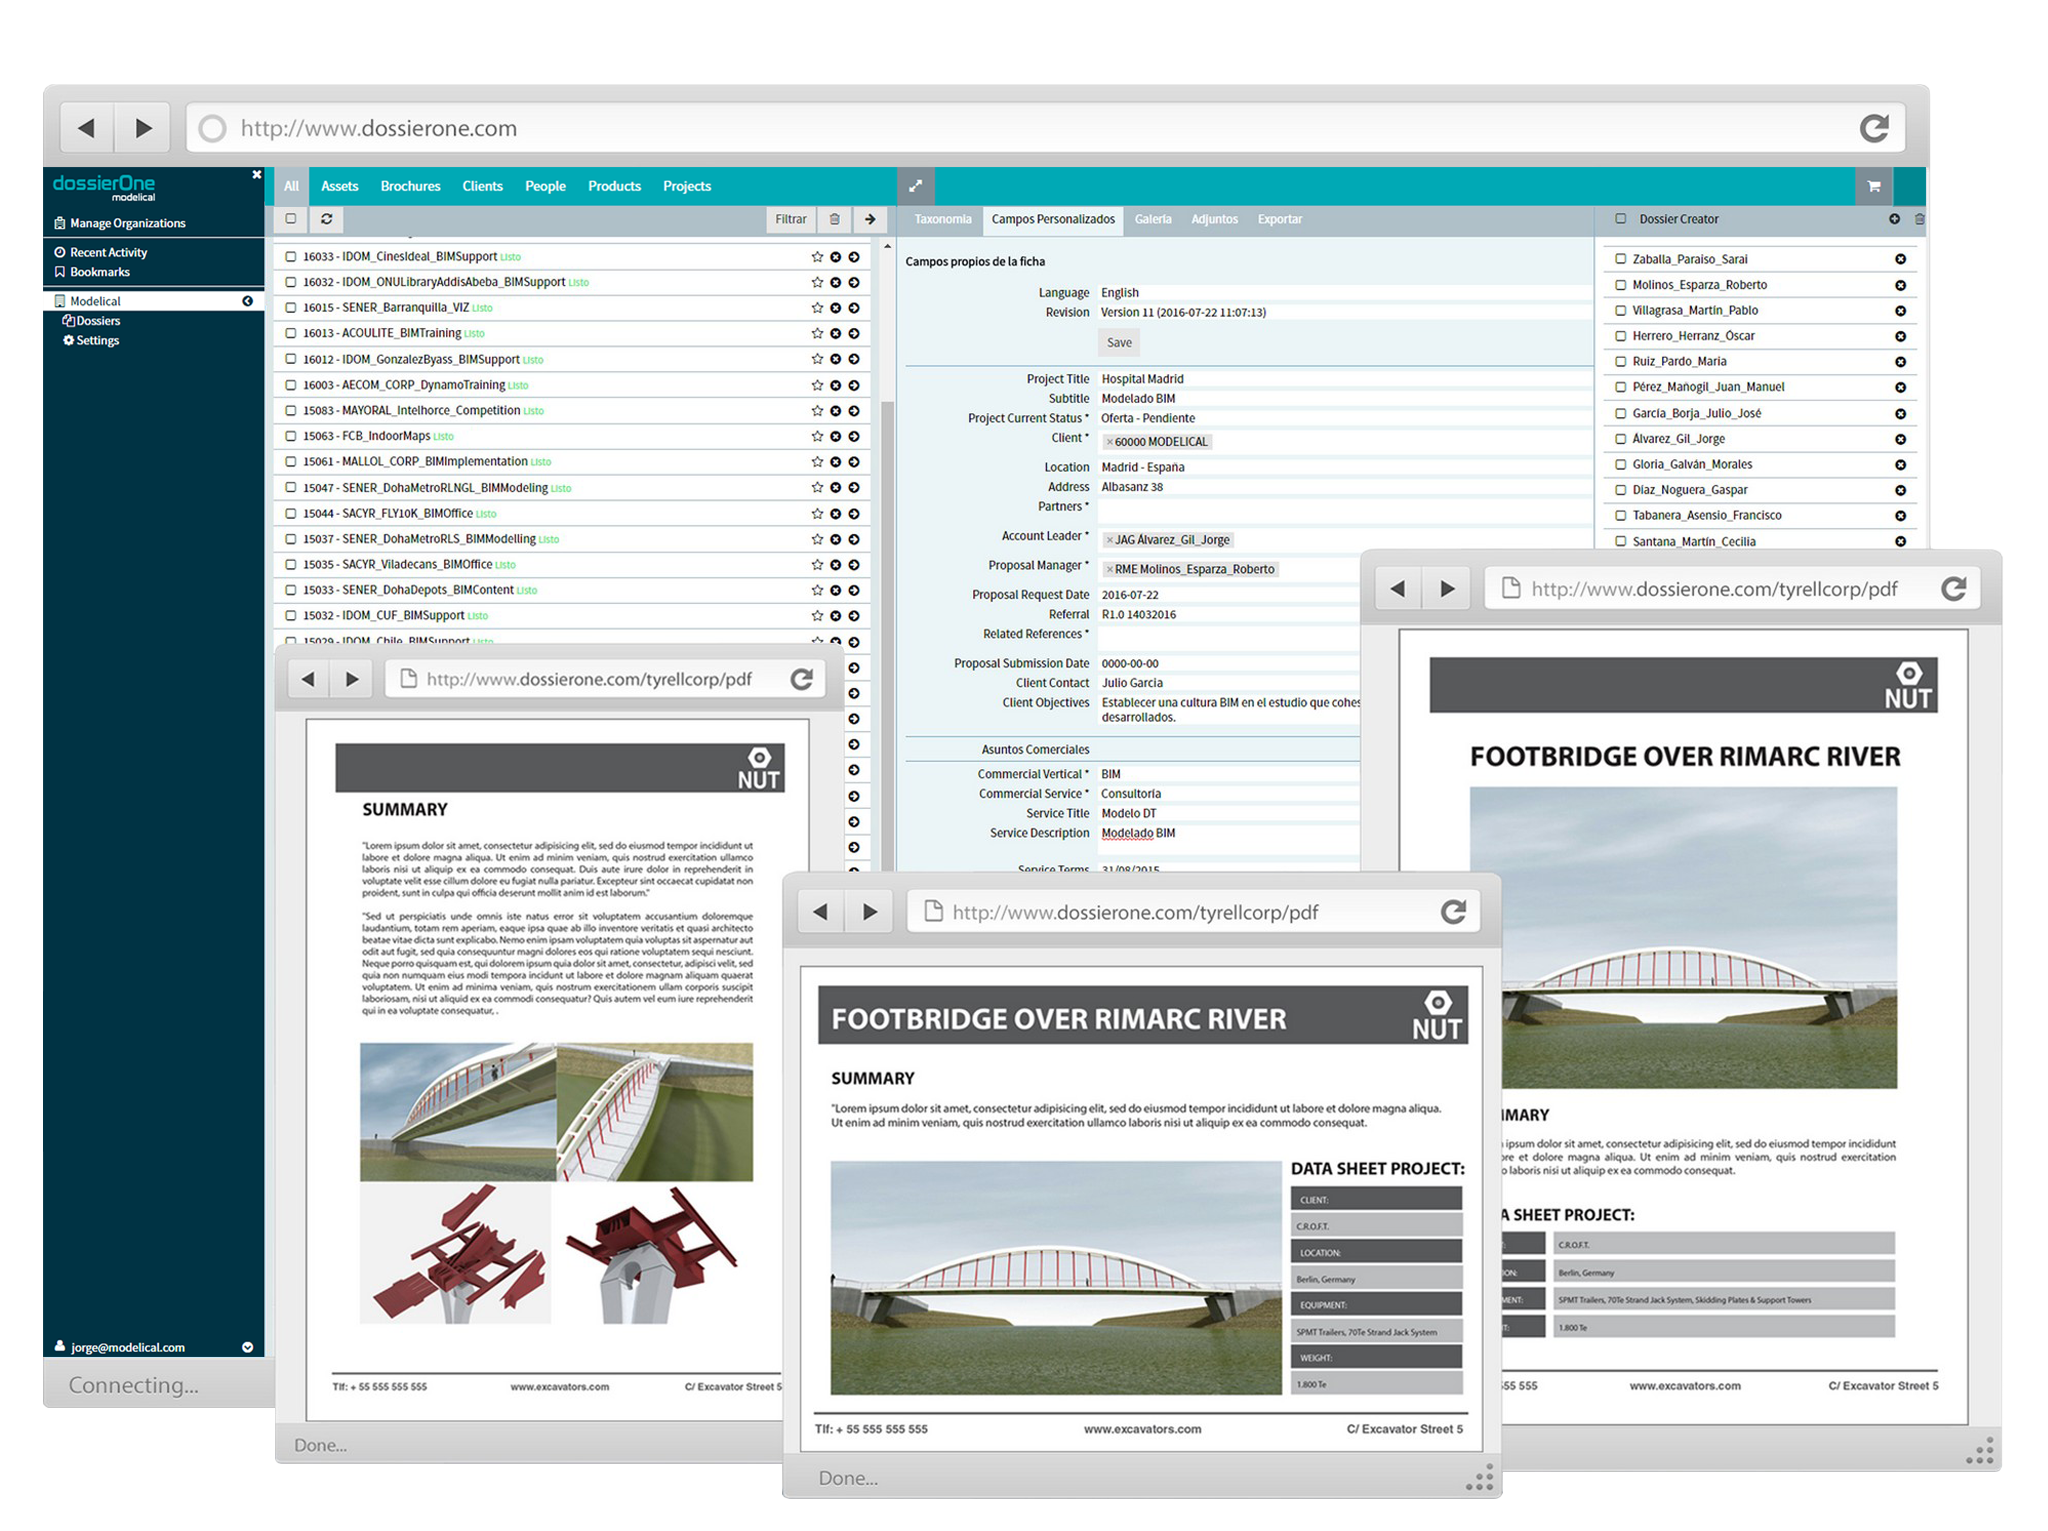Screen dimensions: 2048x1531
Task: Remove the RME Molinos_Esparza_Roberto tag
Action: tap(1109, 569)
